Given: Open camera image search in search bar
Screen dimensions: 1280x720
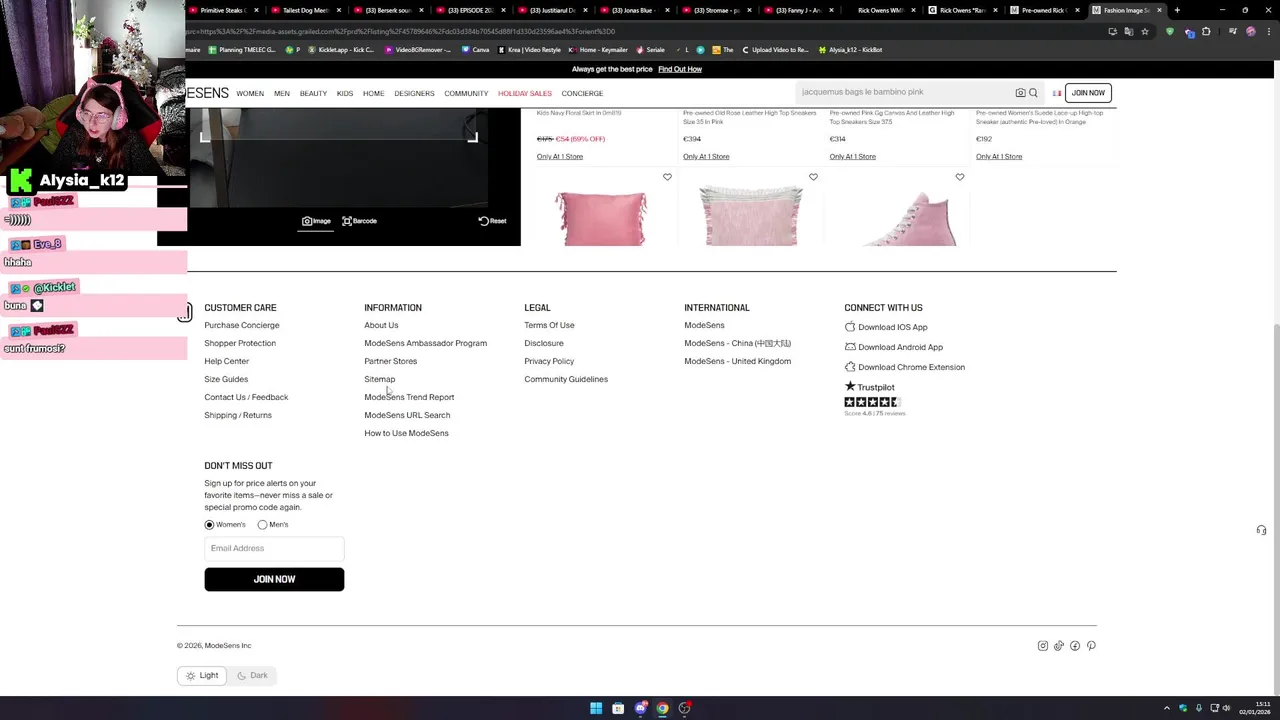Looking at the screenshot, I should [1020, 93].
